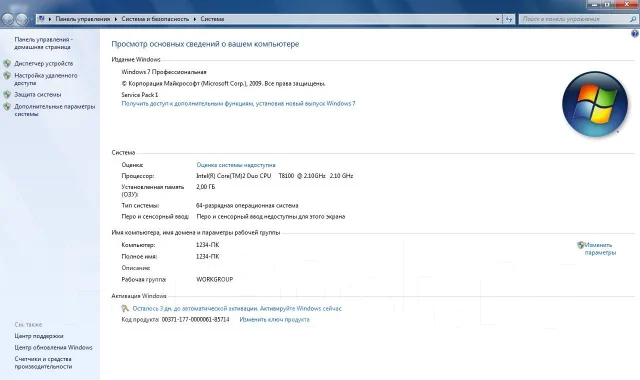Open the Help question mark icon

[x=635, y=34]
